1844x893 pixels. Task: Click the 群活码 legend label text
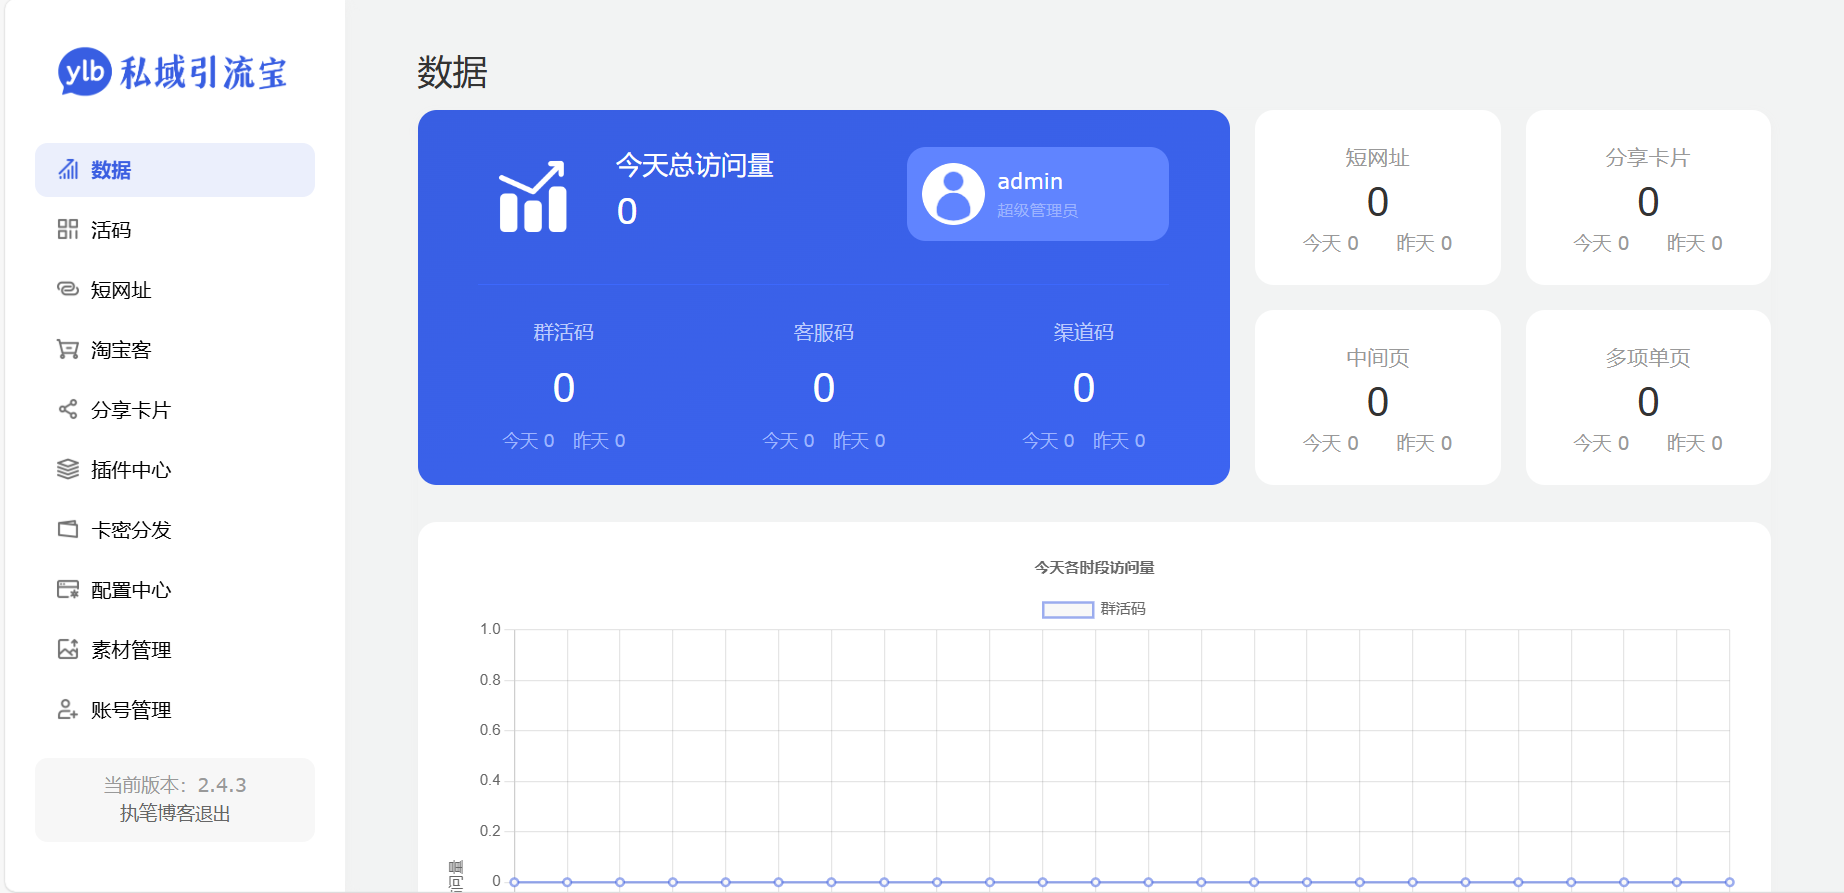click(x=1123, y=609)
